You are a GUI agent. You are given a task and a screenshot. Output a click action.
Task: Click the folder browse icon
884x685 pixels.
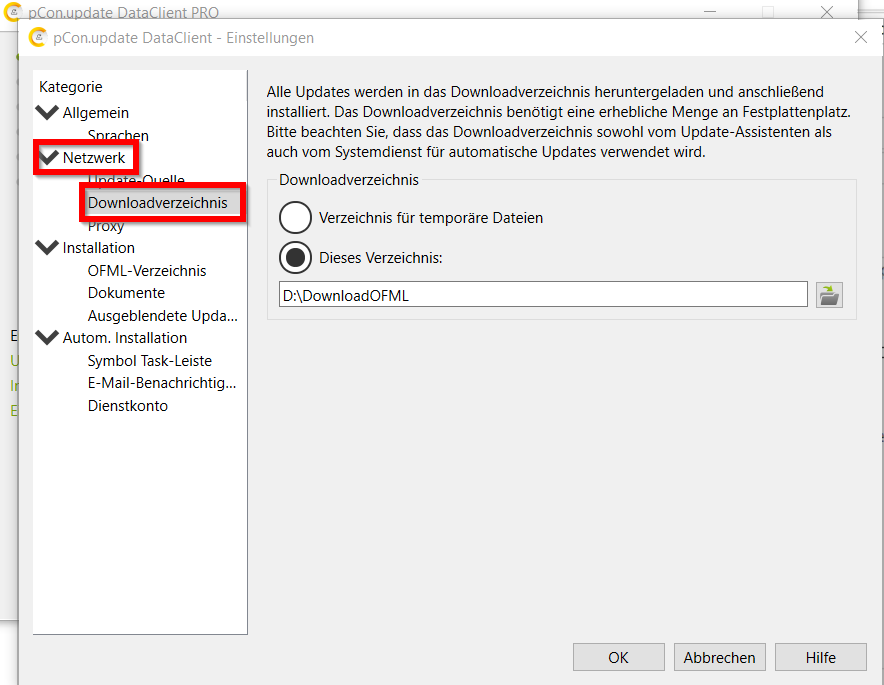[829, 295]
